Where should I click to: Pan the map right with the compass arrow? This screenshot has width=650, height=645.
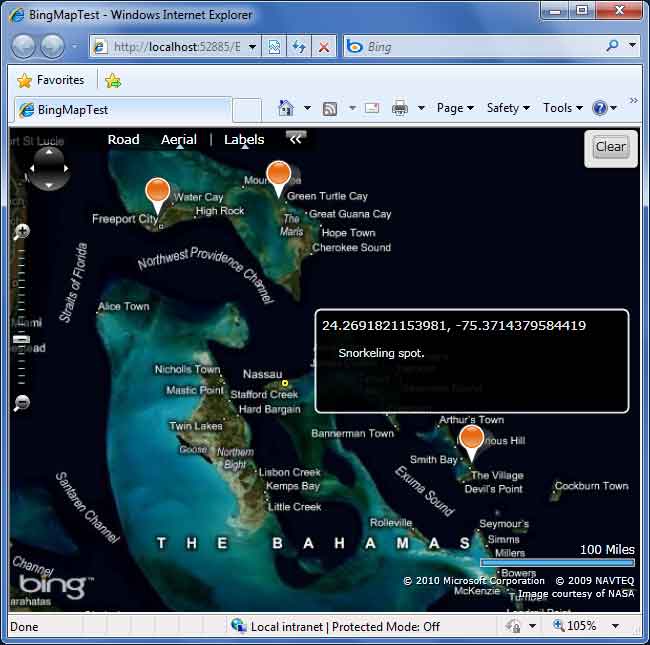pyautogui.click(x=65, y=169)
